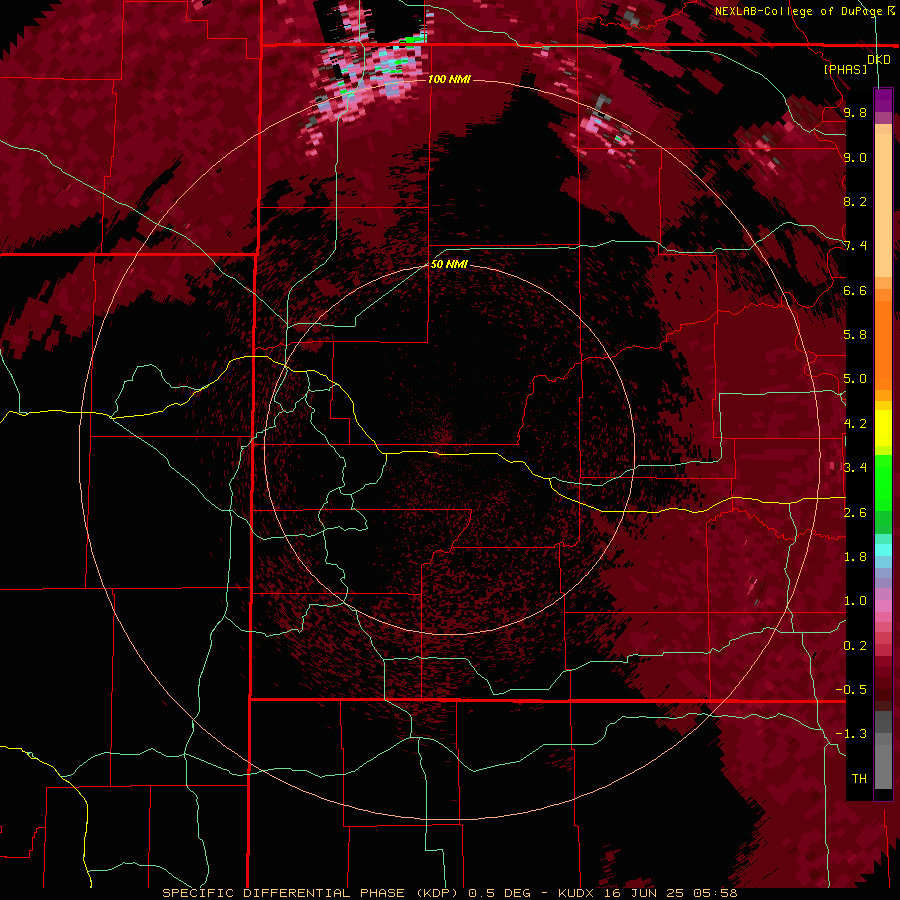Click the 8.2 scale value
This screenshot has width=900, height=900.
tap(855, 201)
